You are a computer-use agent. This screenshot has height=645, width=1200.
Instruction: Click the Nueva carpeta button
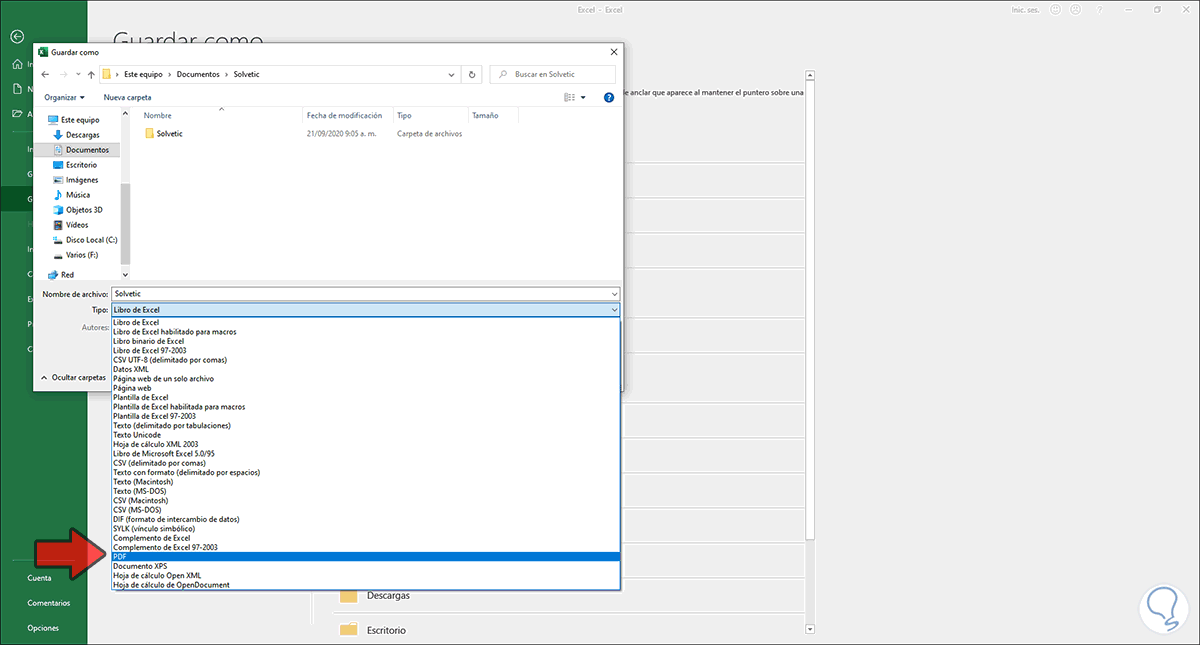pyautogui.click(x=128, y=97)
